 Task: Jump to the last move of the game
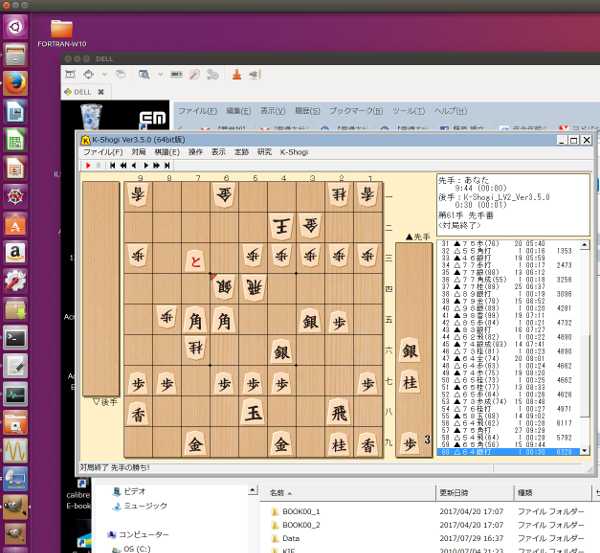pos(167,165)
